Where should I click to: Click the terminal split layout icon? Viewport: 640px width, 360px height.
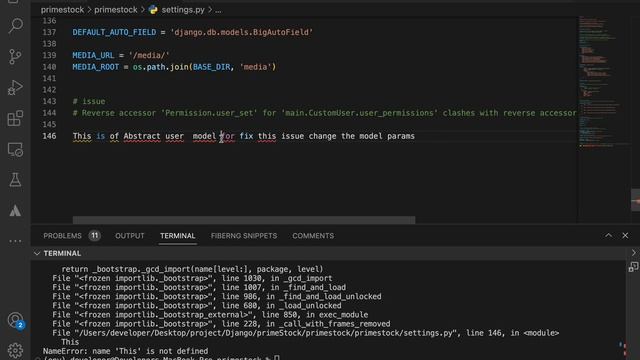pos(633,267)
